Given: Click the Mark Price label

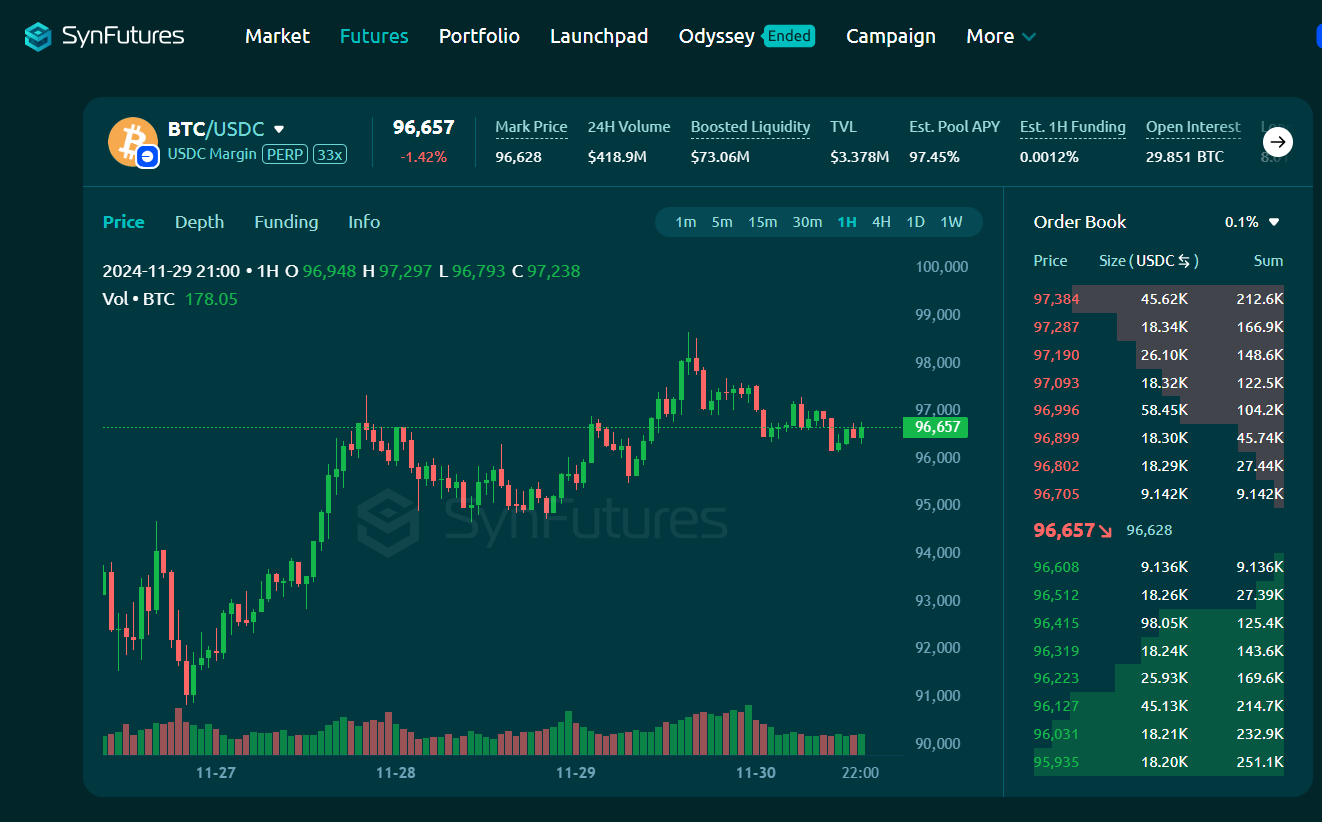Looking at the screenshot, I should tap(531, 127).
